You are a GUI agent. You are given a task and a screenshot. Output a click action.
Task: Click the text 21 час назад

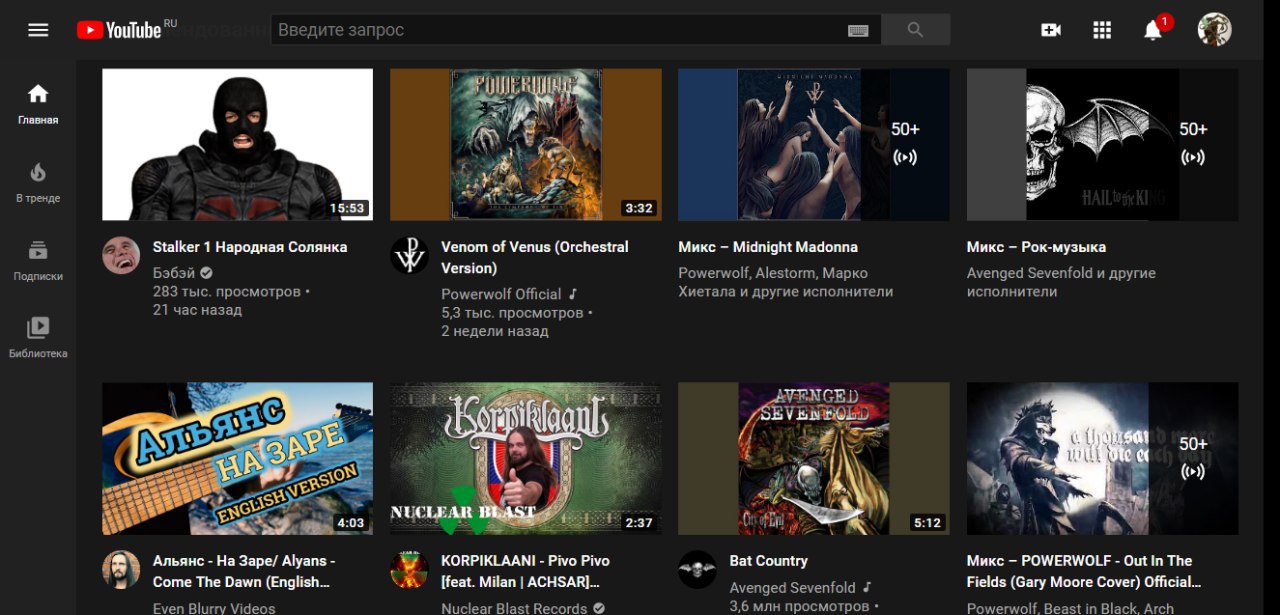tap(197, 310)
